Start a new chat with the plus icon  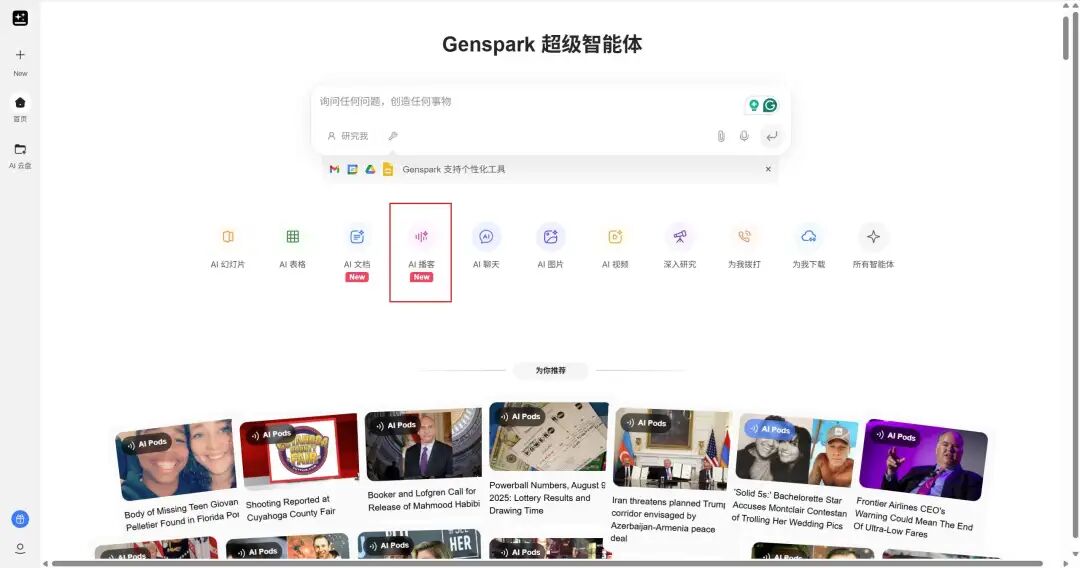pyautogui.click(x=20, y=55)
